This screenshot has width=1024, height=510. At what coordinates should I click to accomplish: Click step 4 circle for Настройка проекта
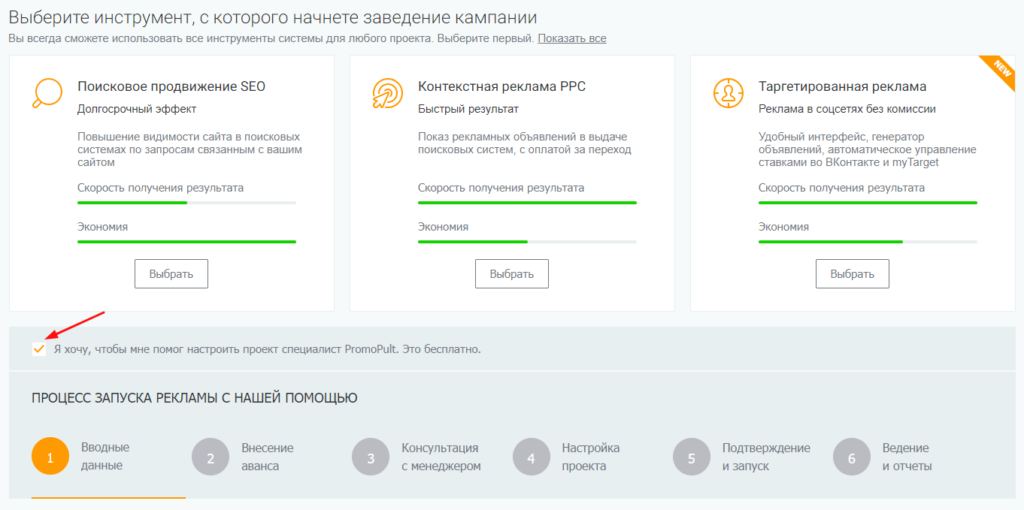[531, 457]
